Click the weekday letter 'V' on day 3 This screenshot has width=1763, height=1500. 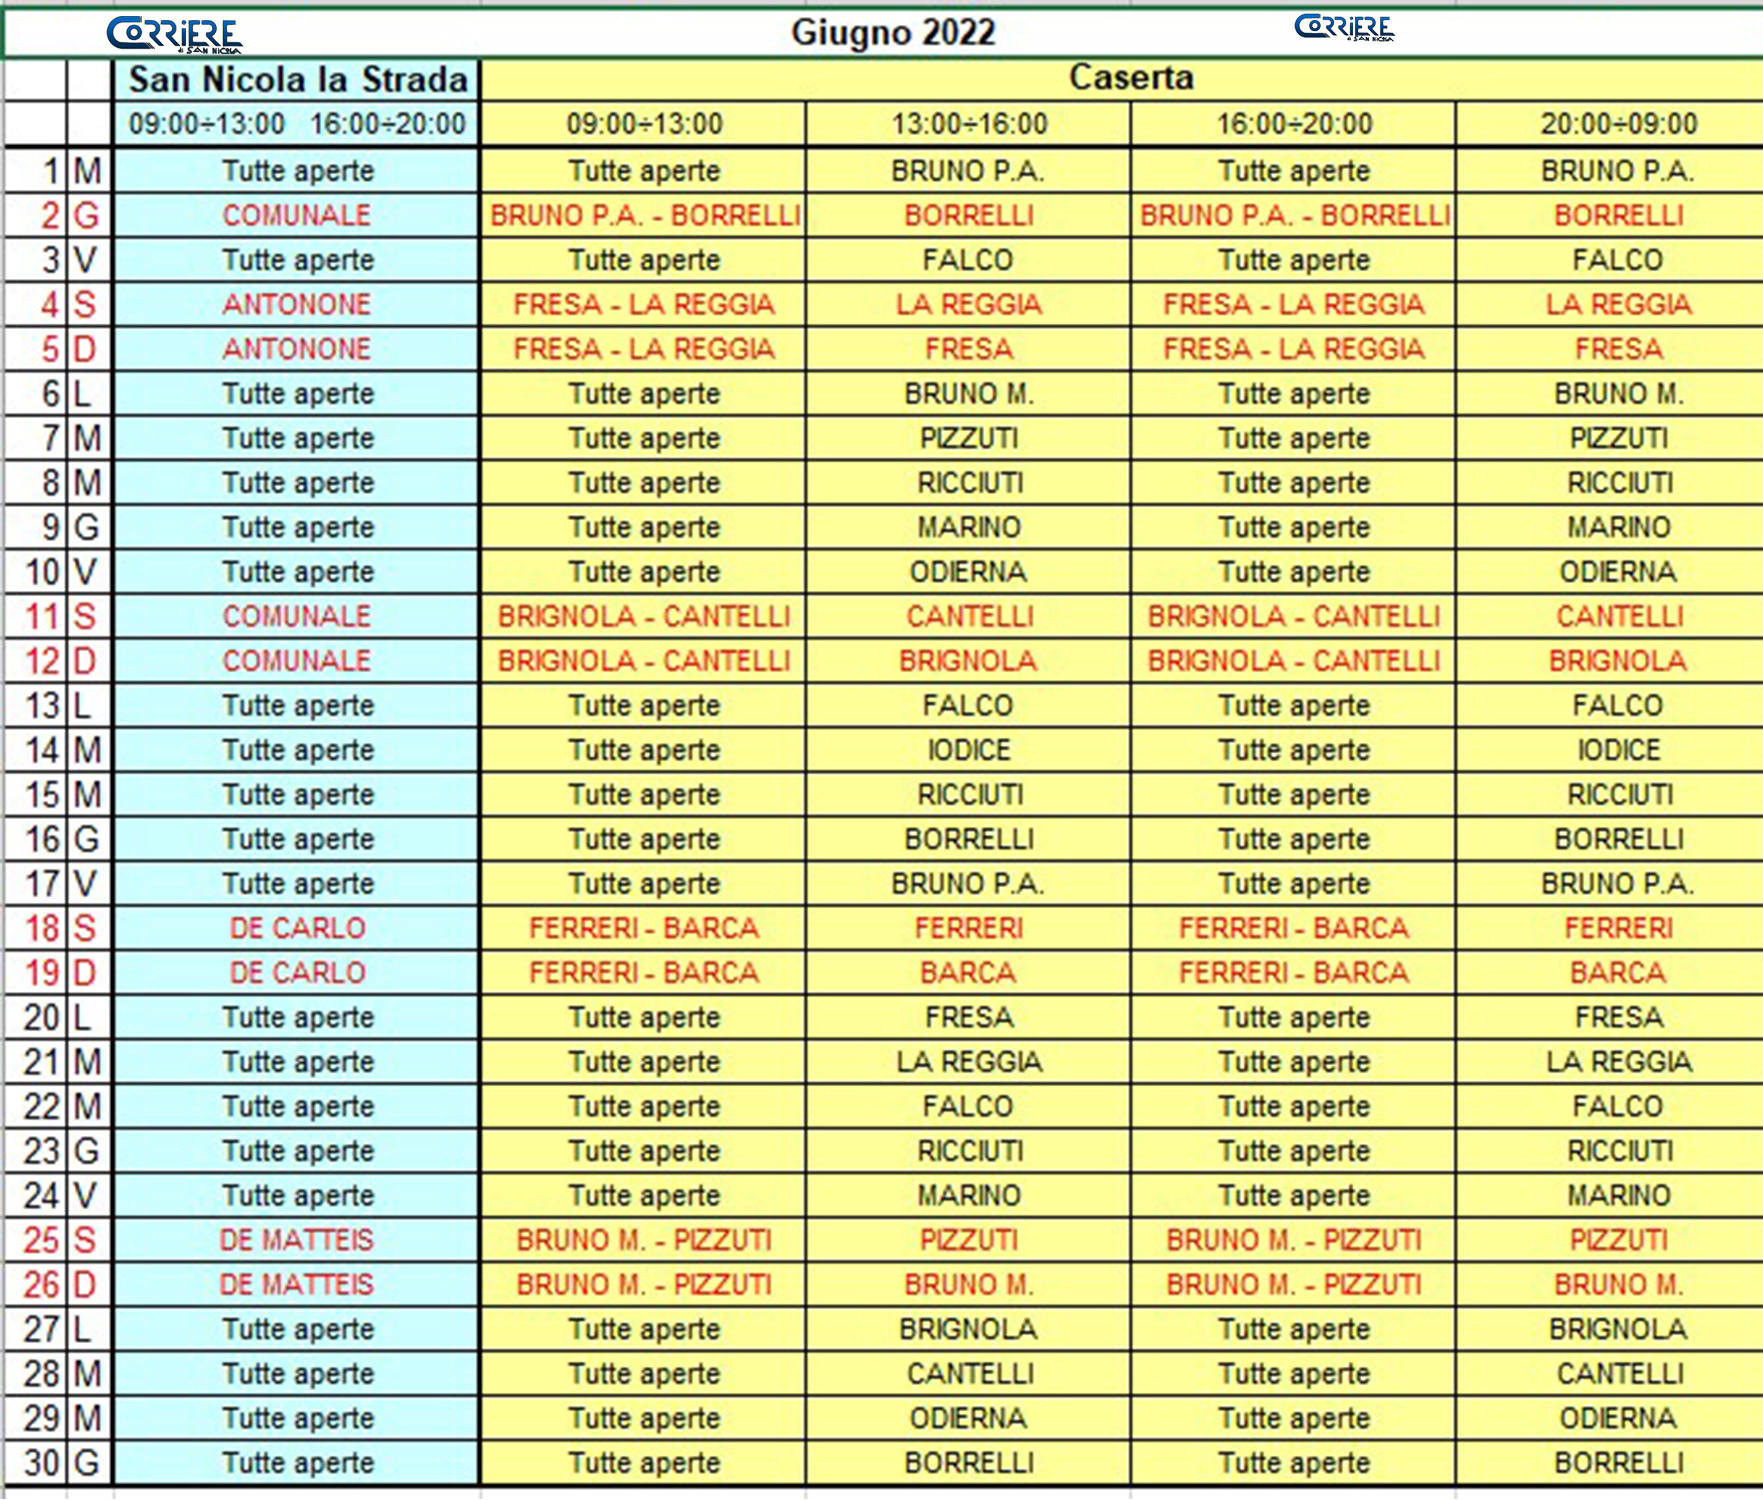pos(86,260)
